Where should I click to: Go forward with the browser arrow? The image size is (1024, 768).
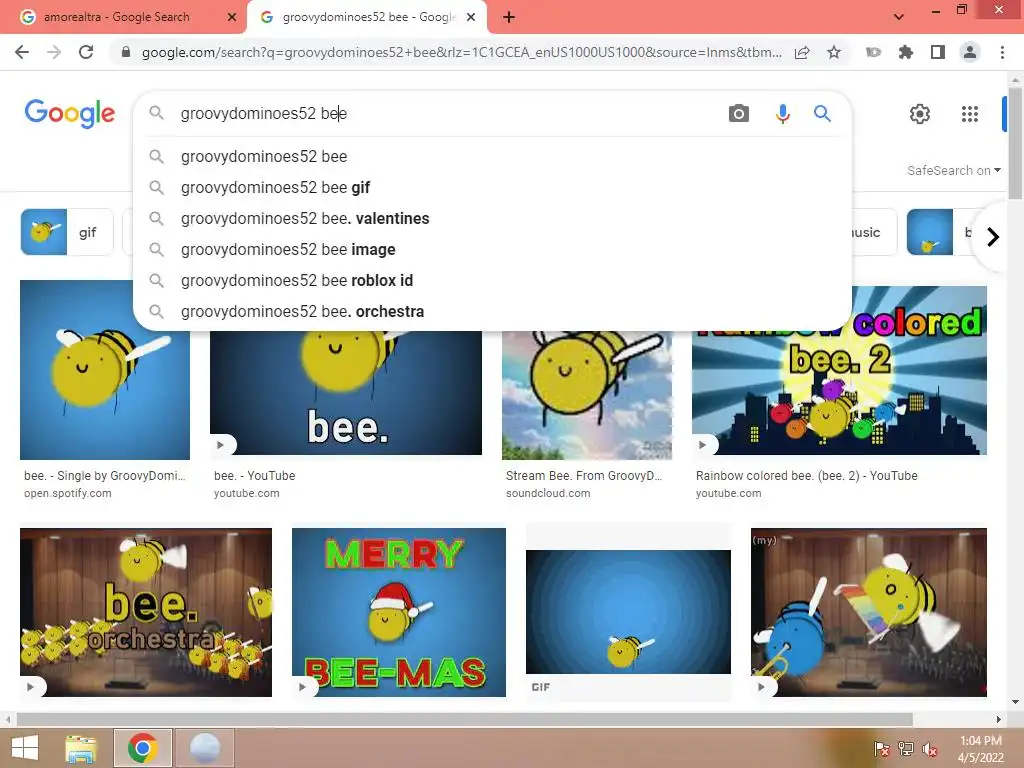pos(54,52)
